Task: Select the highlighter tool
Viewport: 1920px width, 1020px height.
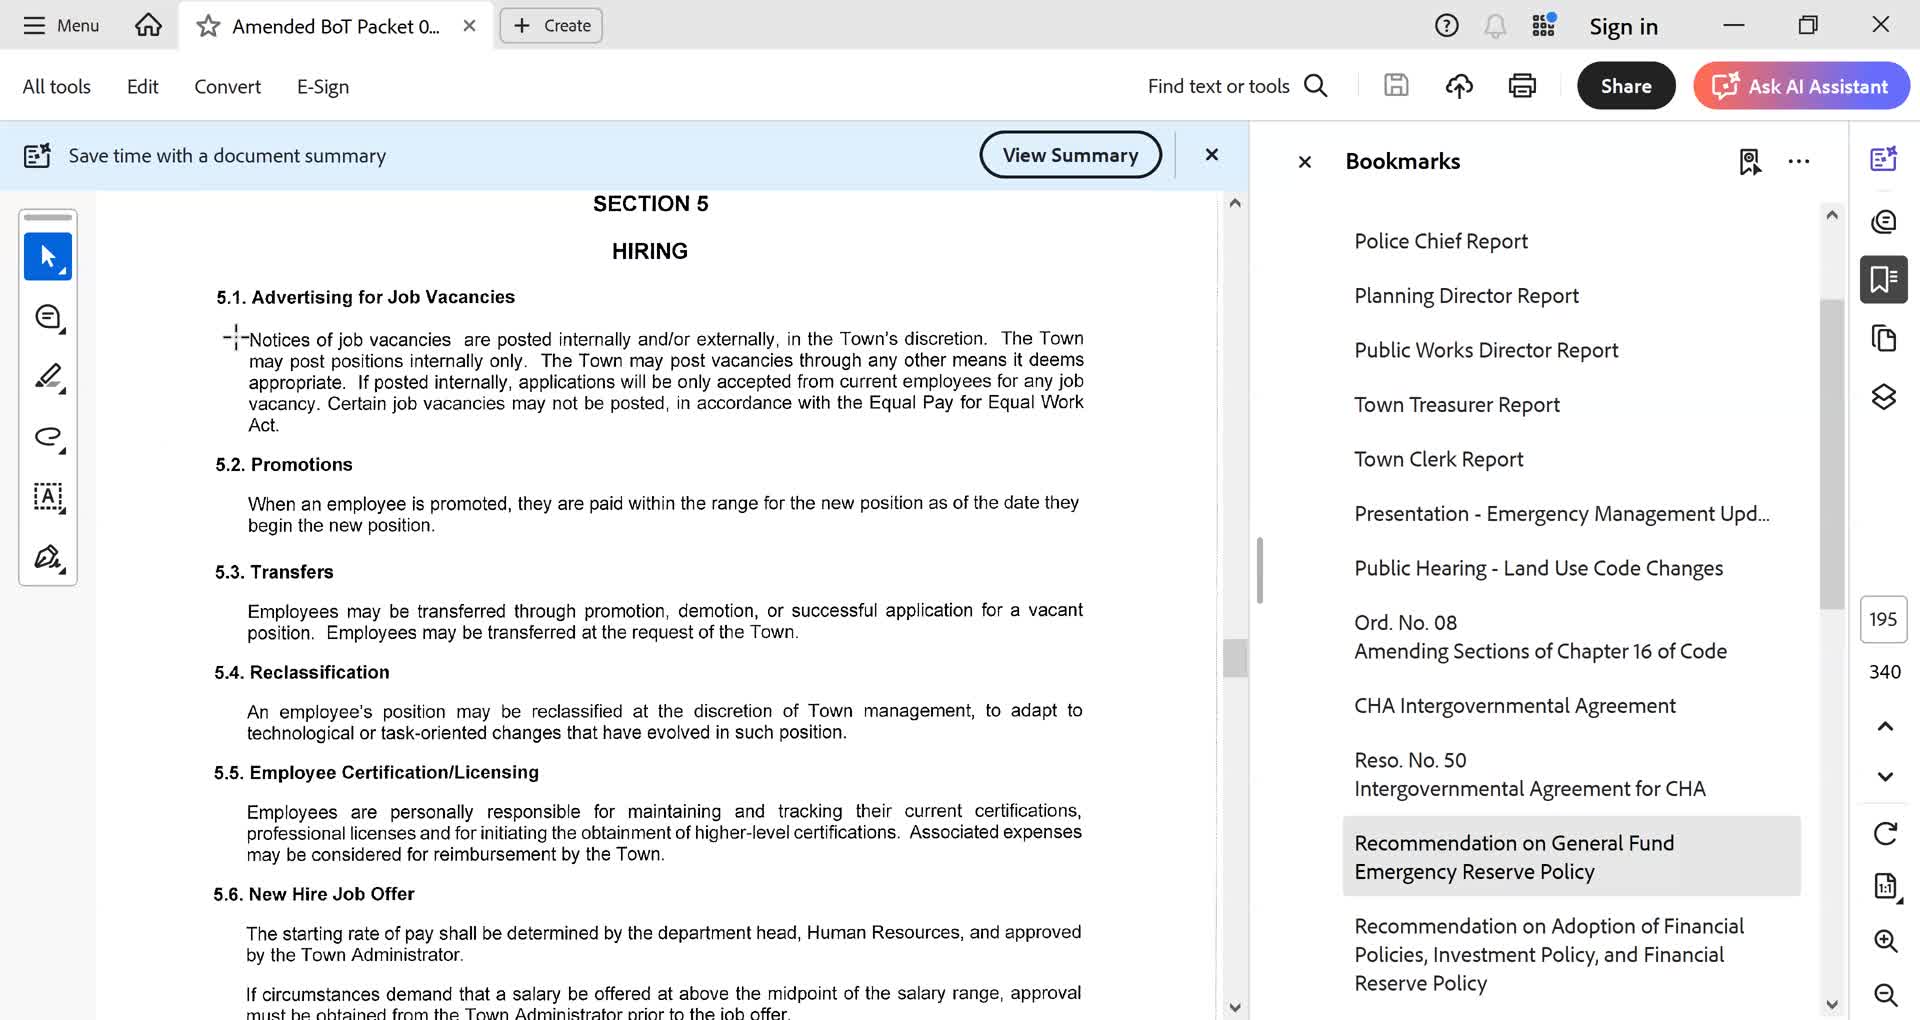Action: point(48,378)
